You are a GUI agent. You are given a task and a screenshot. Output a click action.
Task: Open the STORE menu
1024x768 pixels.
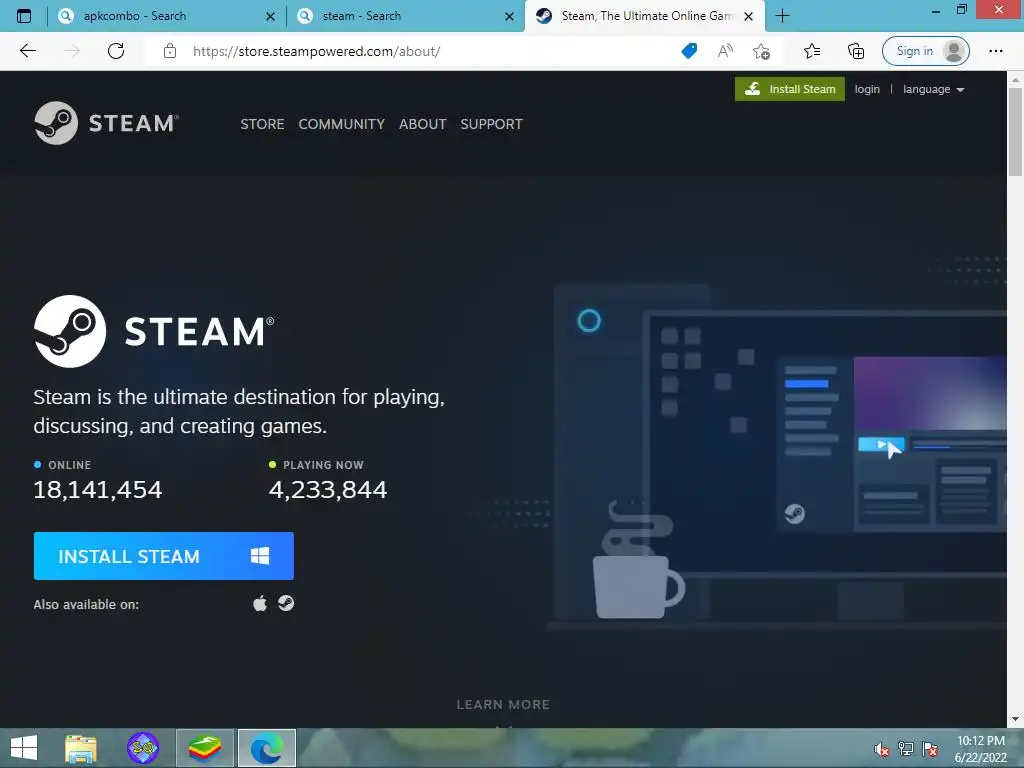(262, 124)
